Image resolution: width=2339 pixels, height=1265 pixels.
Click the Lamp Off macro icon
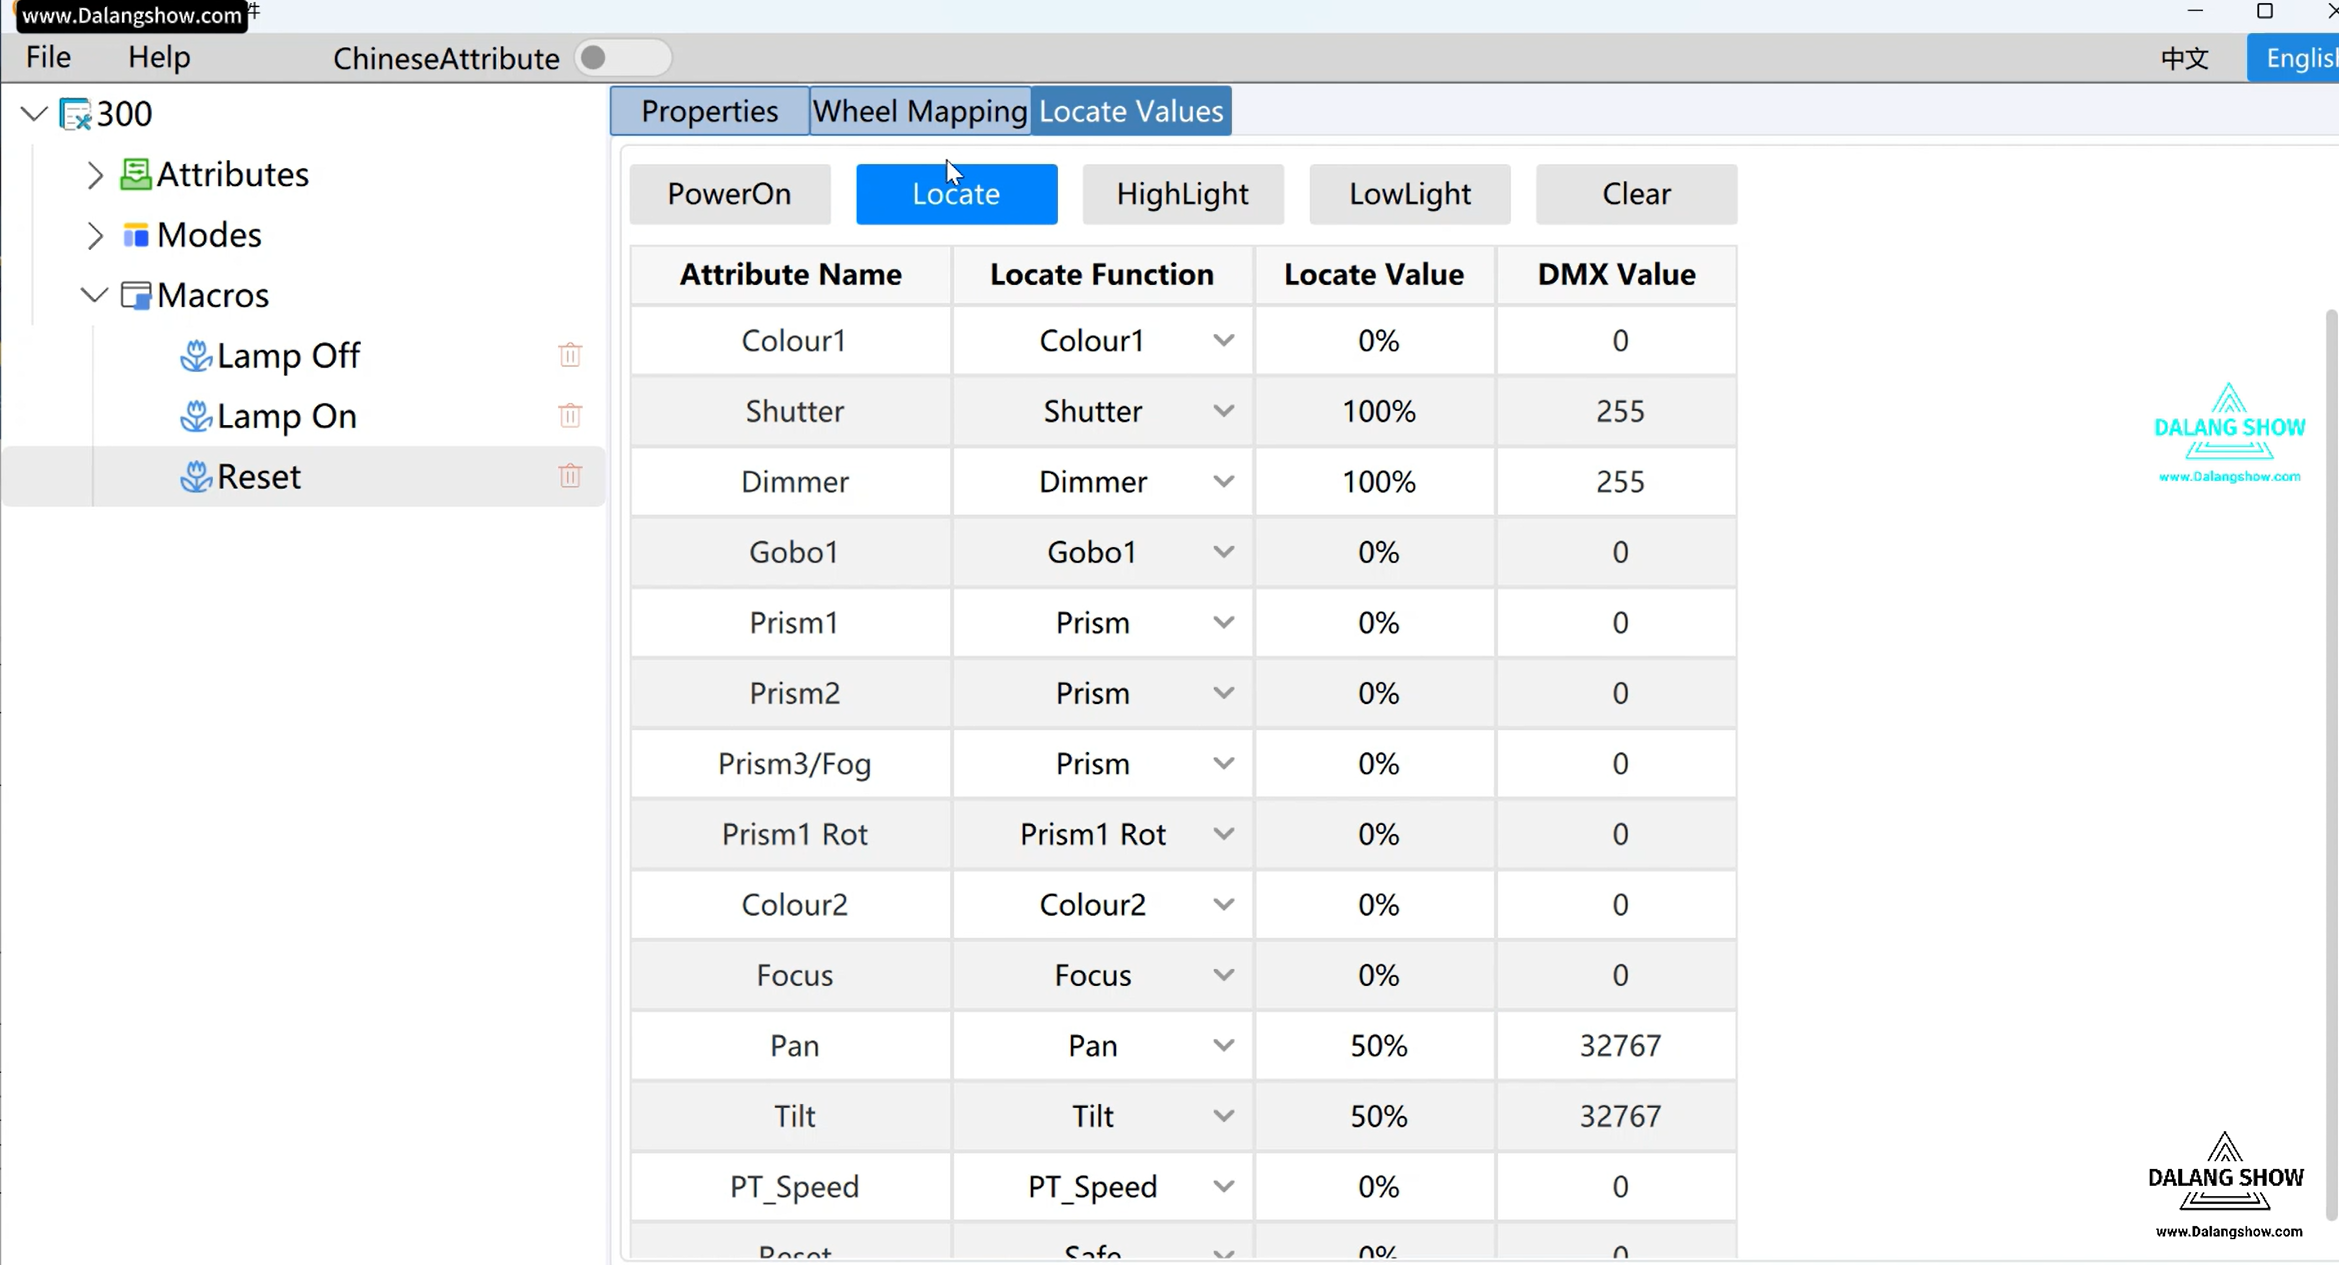195,355
